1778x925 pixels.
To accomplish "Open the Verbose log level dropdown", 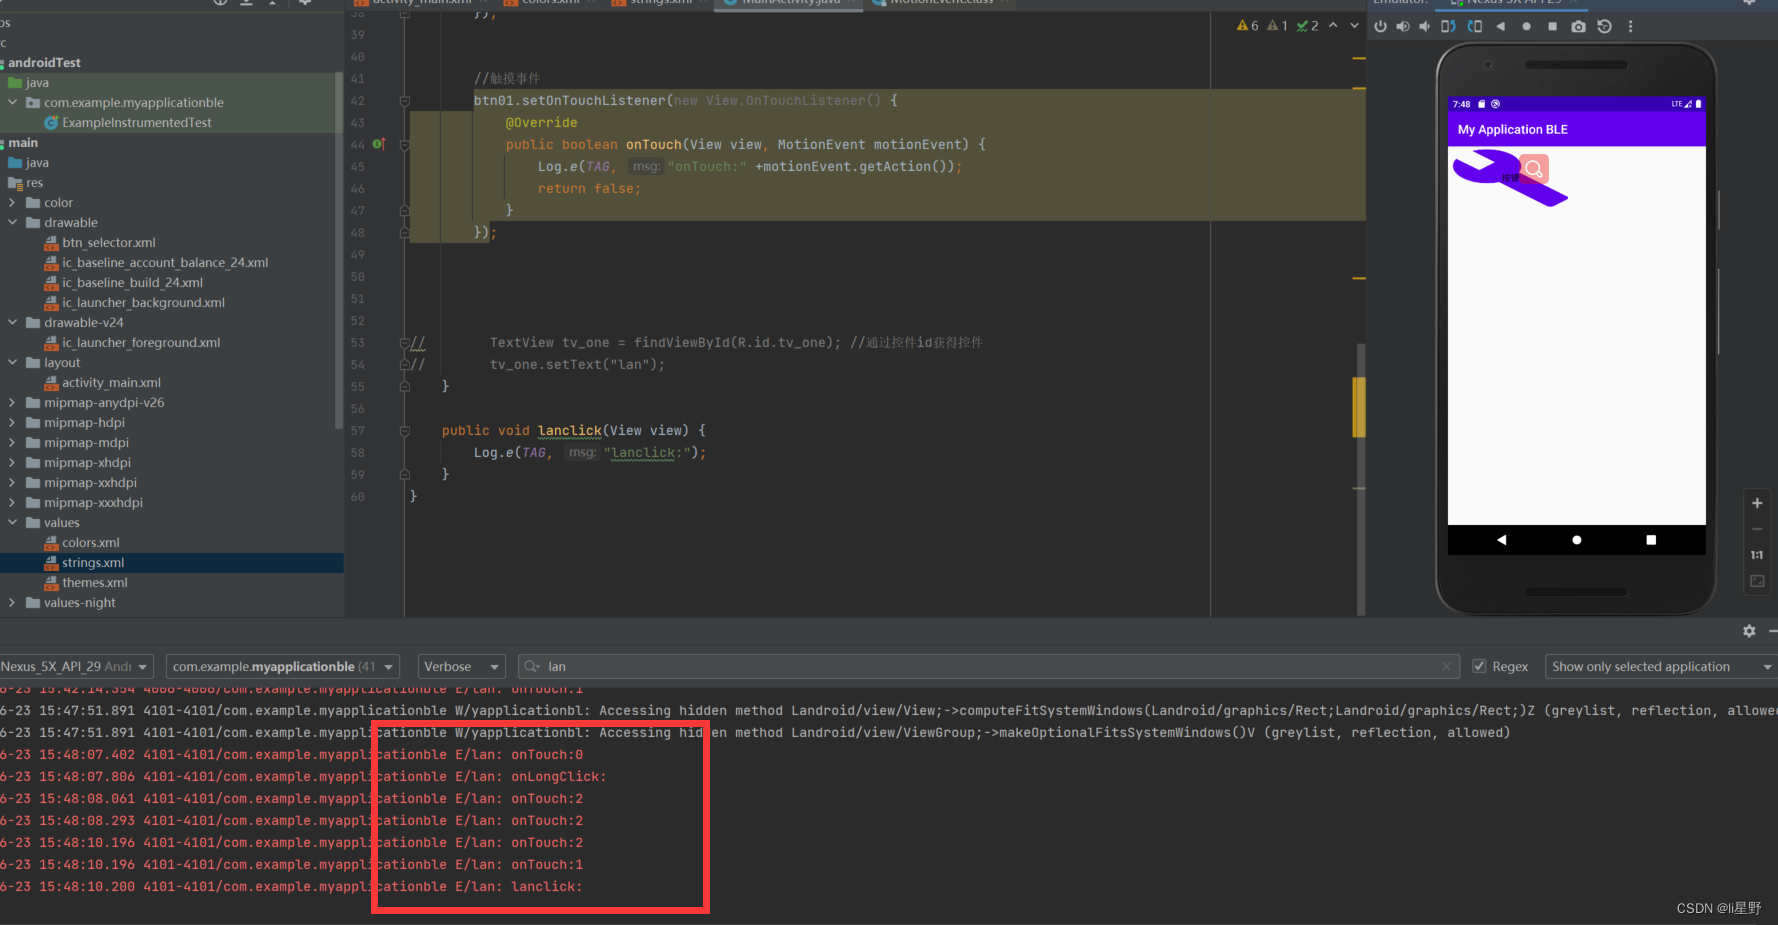I will point(463,666).
